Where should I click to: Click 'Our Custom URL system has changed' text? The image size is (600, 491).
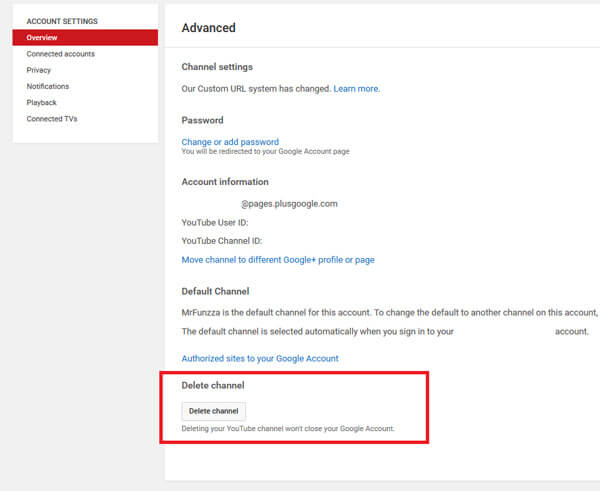click(x=256, y=89)
